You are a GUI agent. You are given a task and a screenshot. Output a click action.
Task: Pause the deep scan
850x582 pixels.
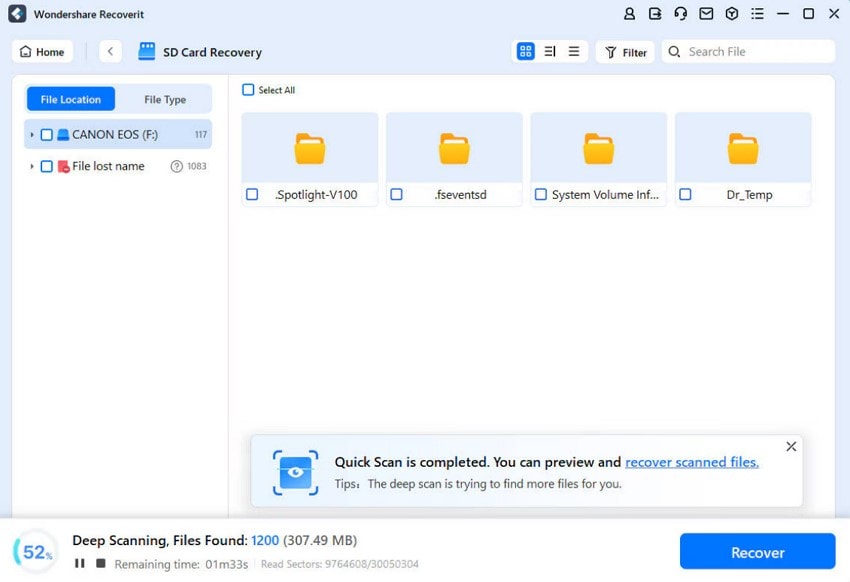(80, 564)
